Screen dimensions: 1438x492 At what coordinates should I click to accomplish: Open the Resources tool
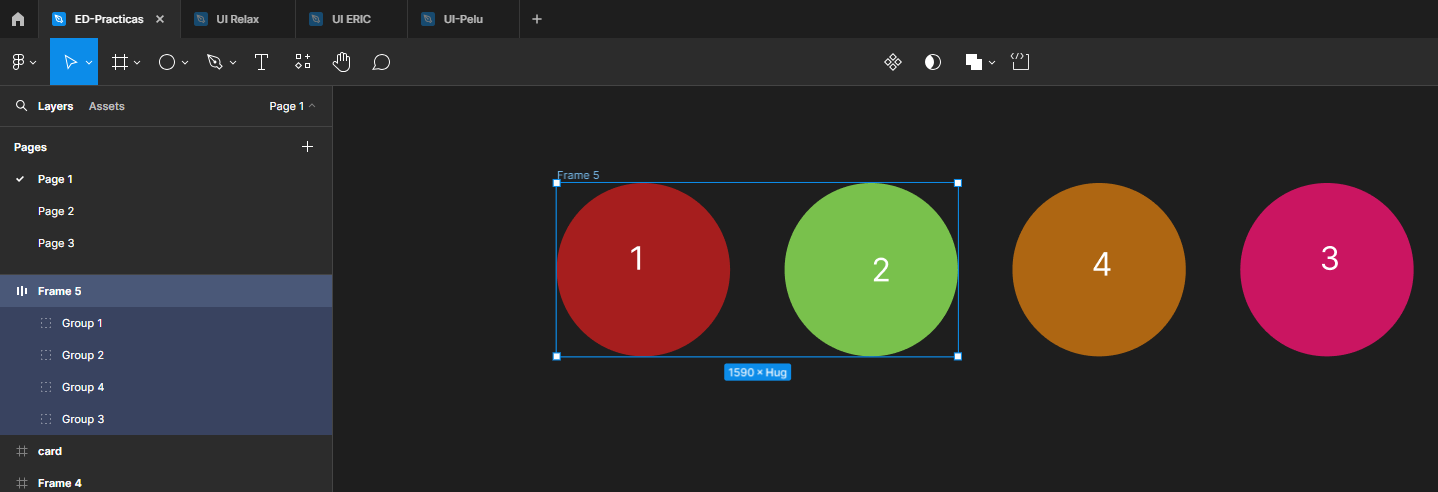tap(302, 62)
